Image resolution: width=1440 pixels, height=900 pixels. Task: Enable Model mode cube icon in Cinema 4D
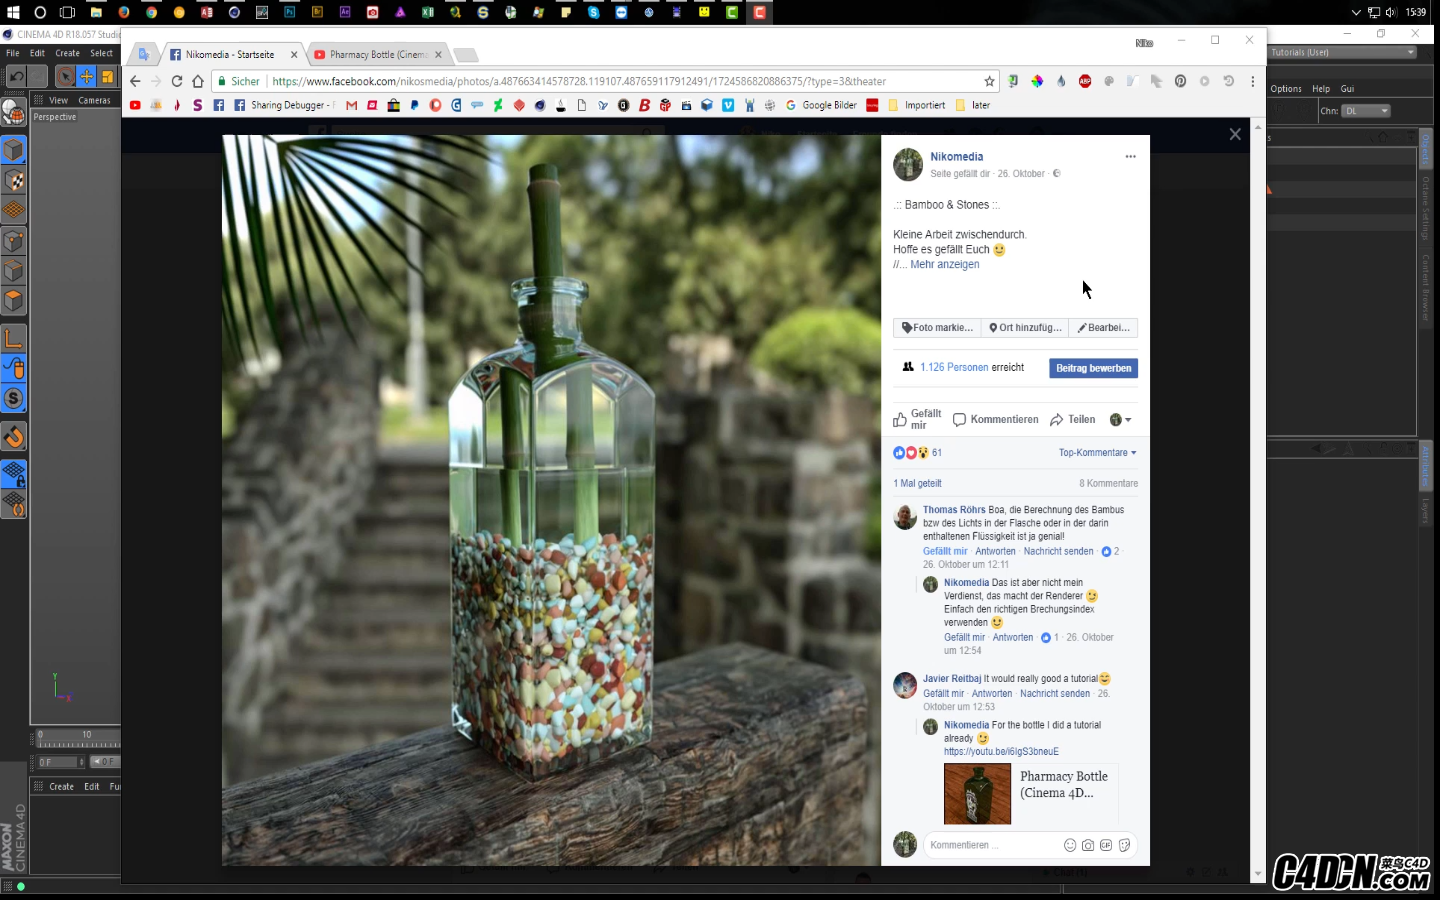[x=13, y=150]
